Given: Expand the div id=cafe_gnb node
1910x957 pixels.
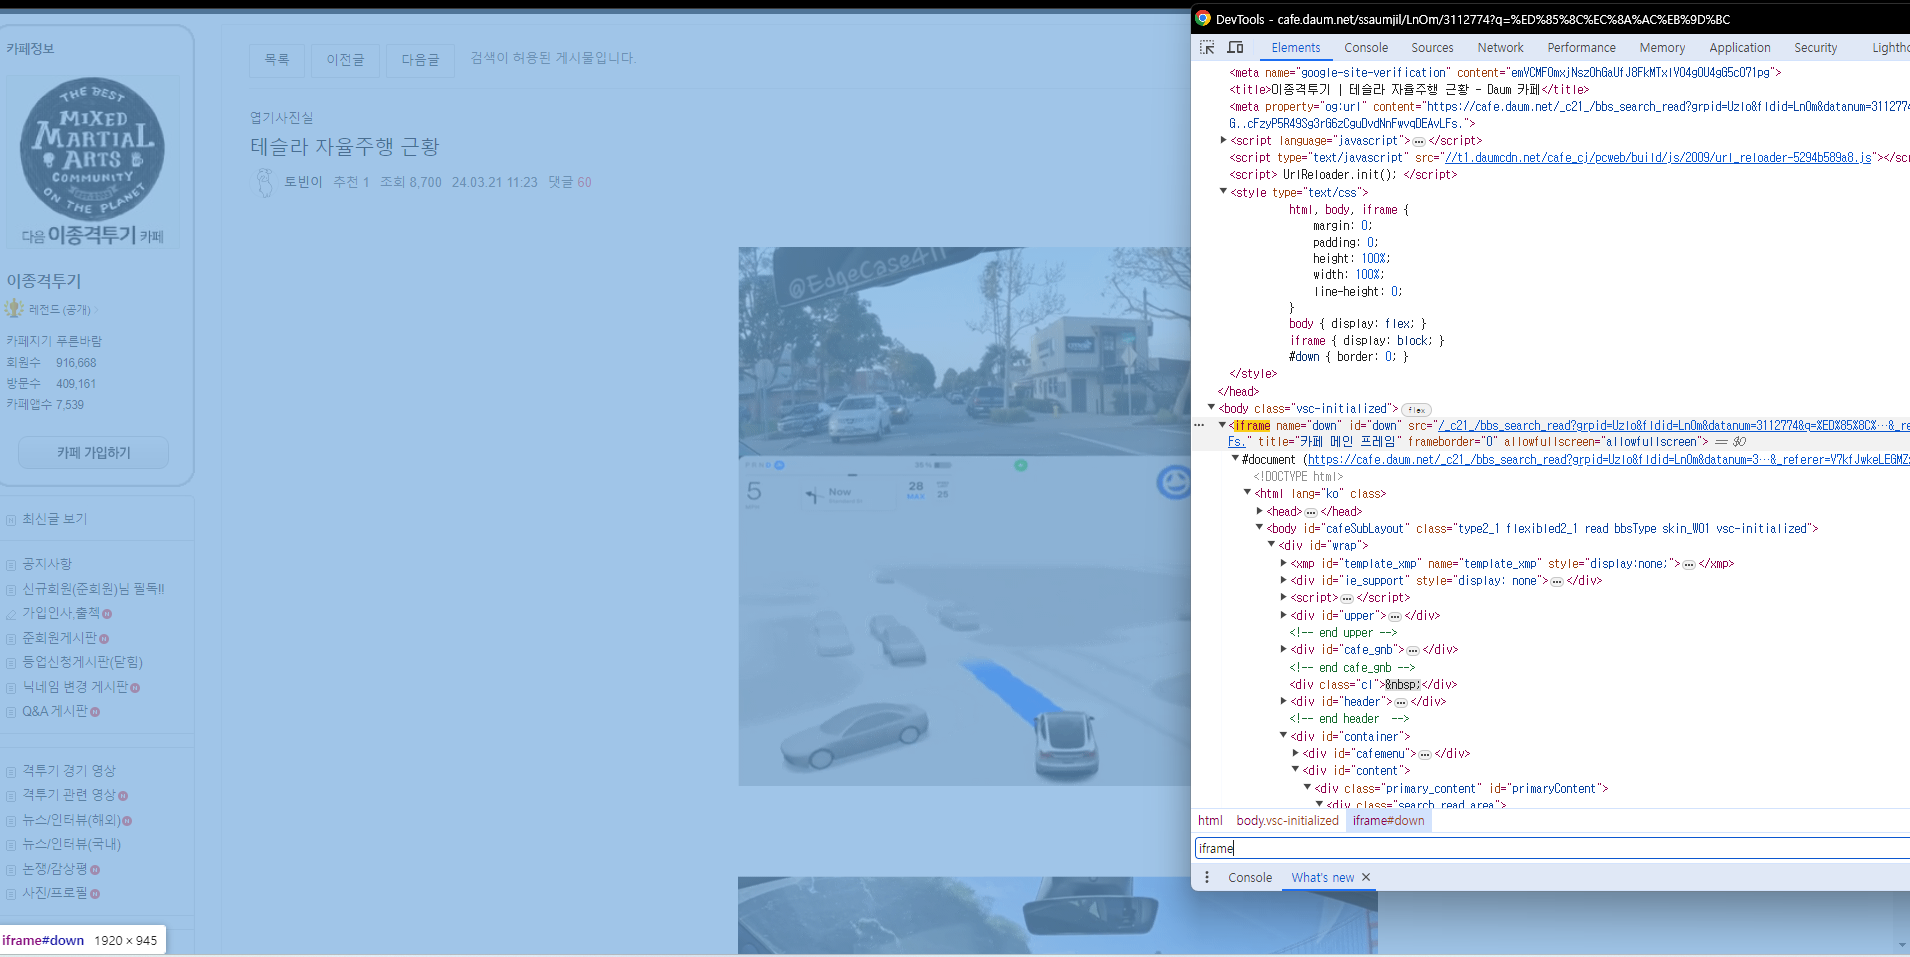Looking at the screenshot, I should point(1283,649).
